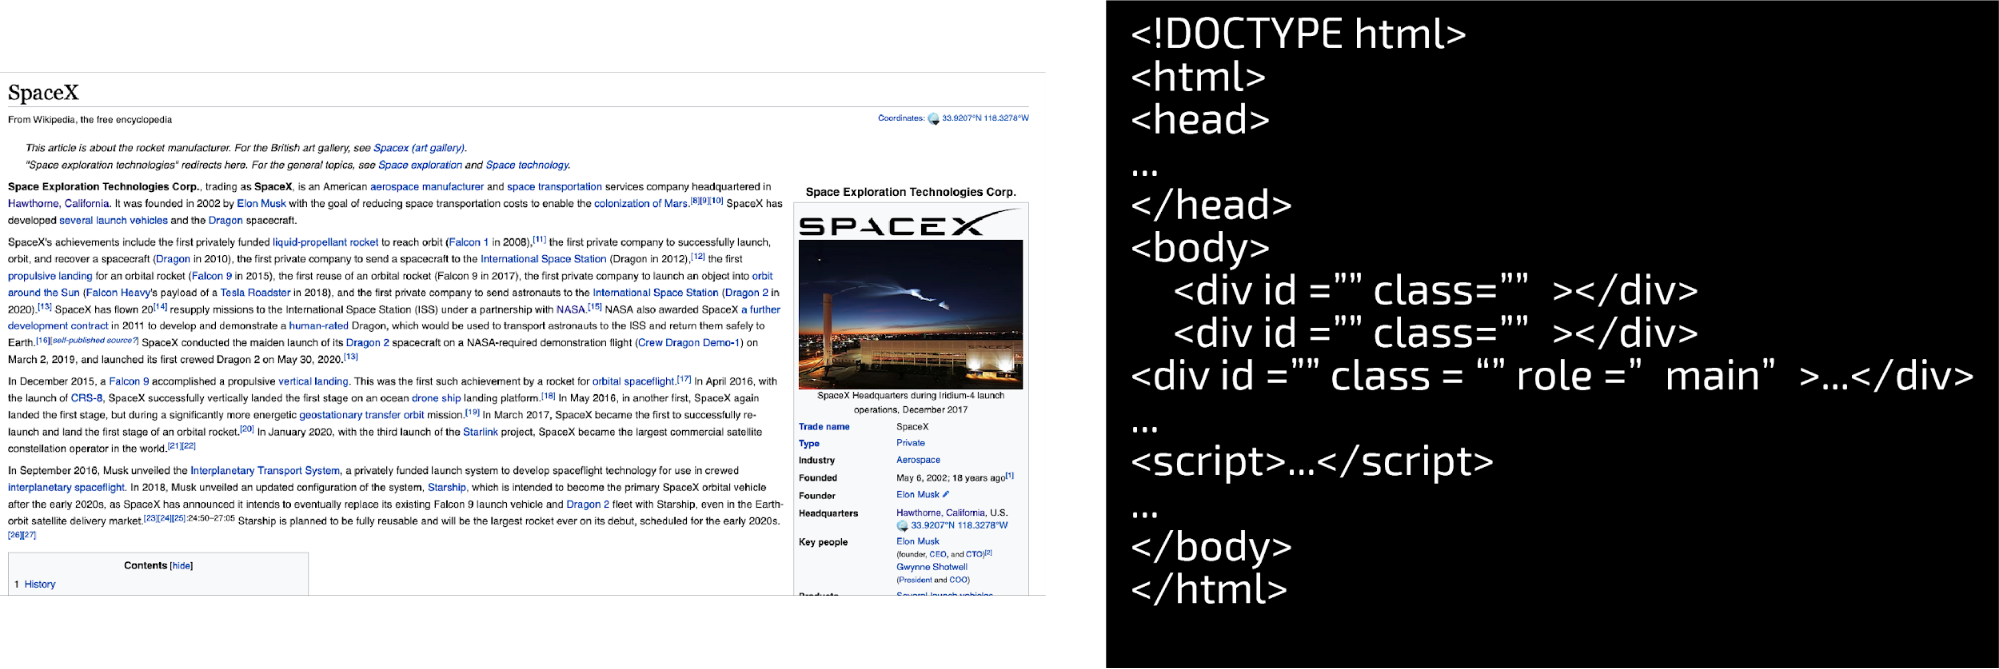Open the liquid-propellant rocket link
Screen dimensions: 1999x669
[325, 242]
